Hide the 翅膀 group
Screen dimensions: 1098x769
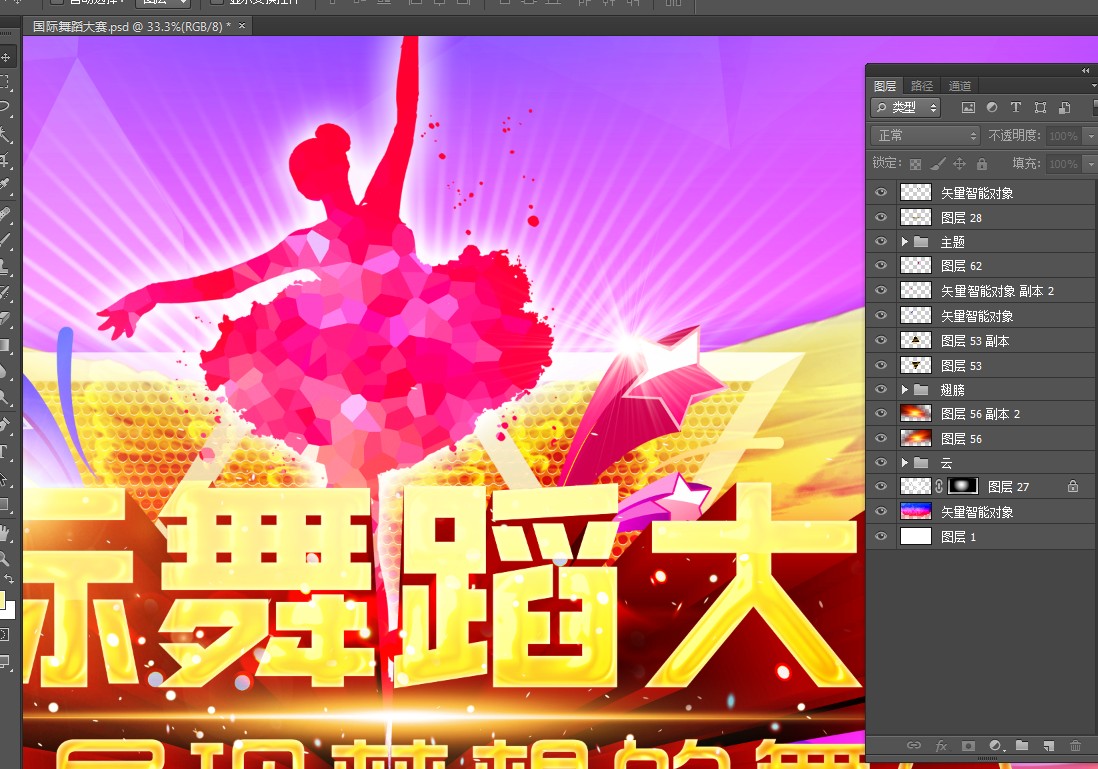coord(881,389)
